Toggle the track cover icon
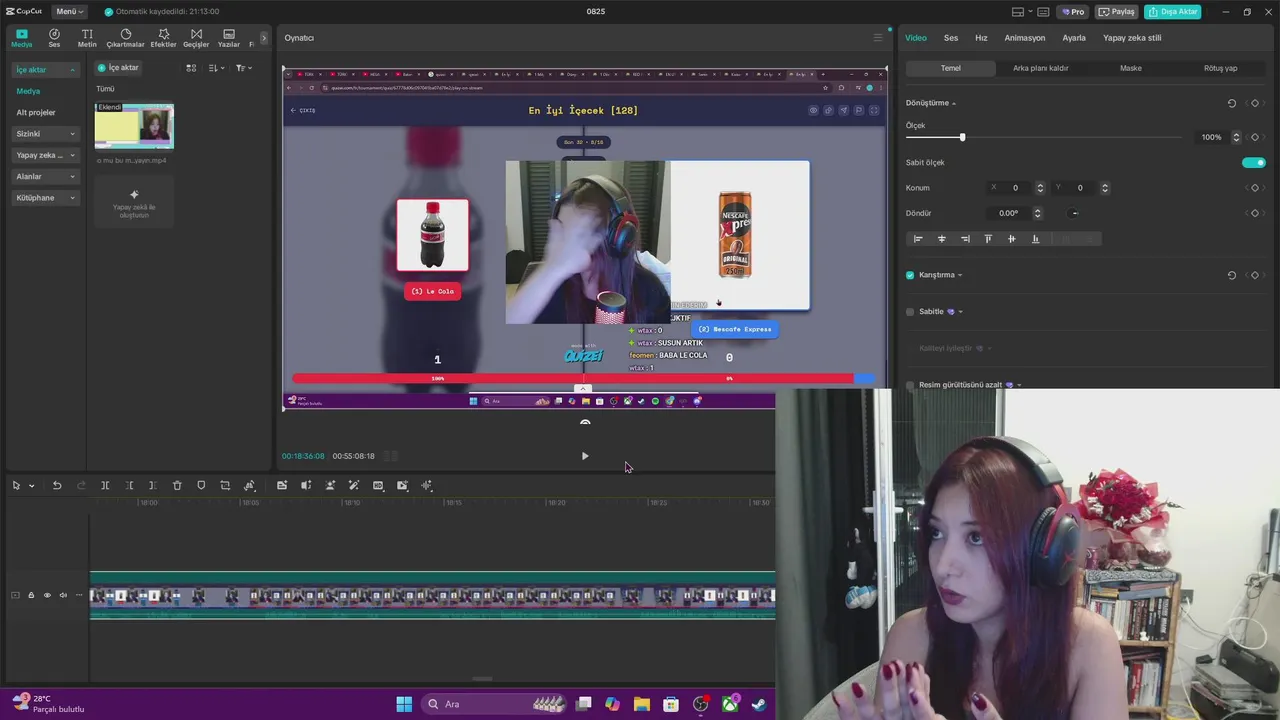 click(x=15, y=595)
